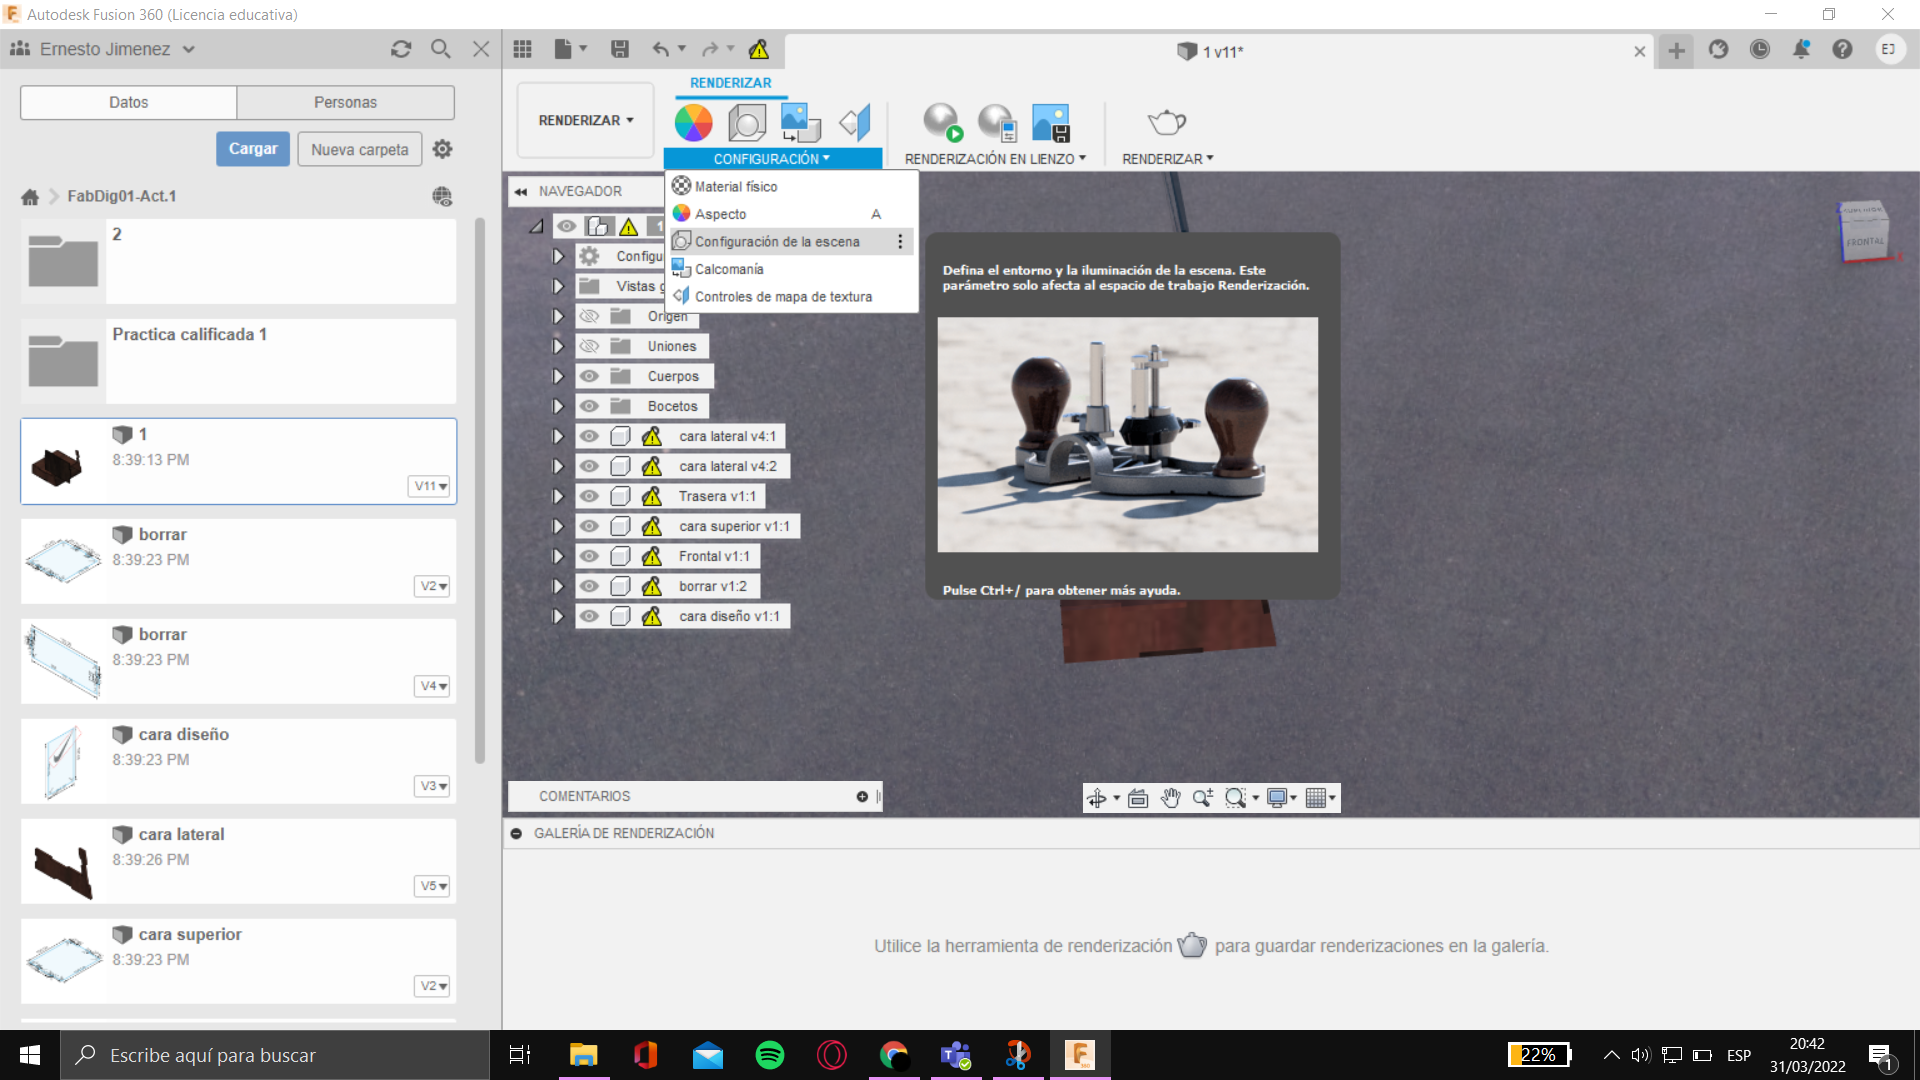Click the Render teapot icon
Screen dimensions: 1920x1080
point(1166,122)
